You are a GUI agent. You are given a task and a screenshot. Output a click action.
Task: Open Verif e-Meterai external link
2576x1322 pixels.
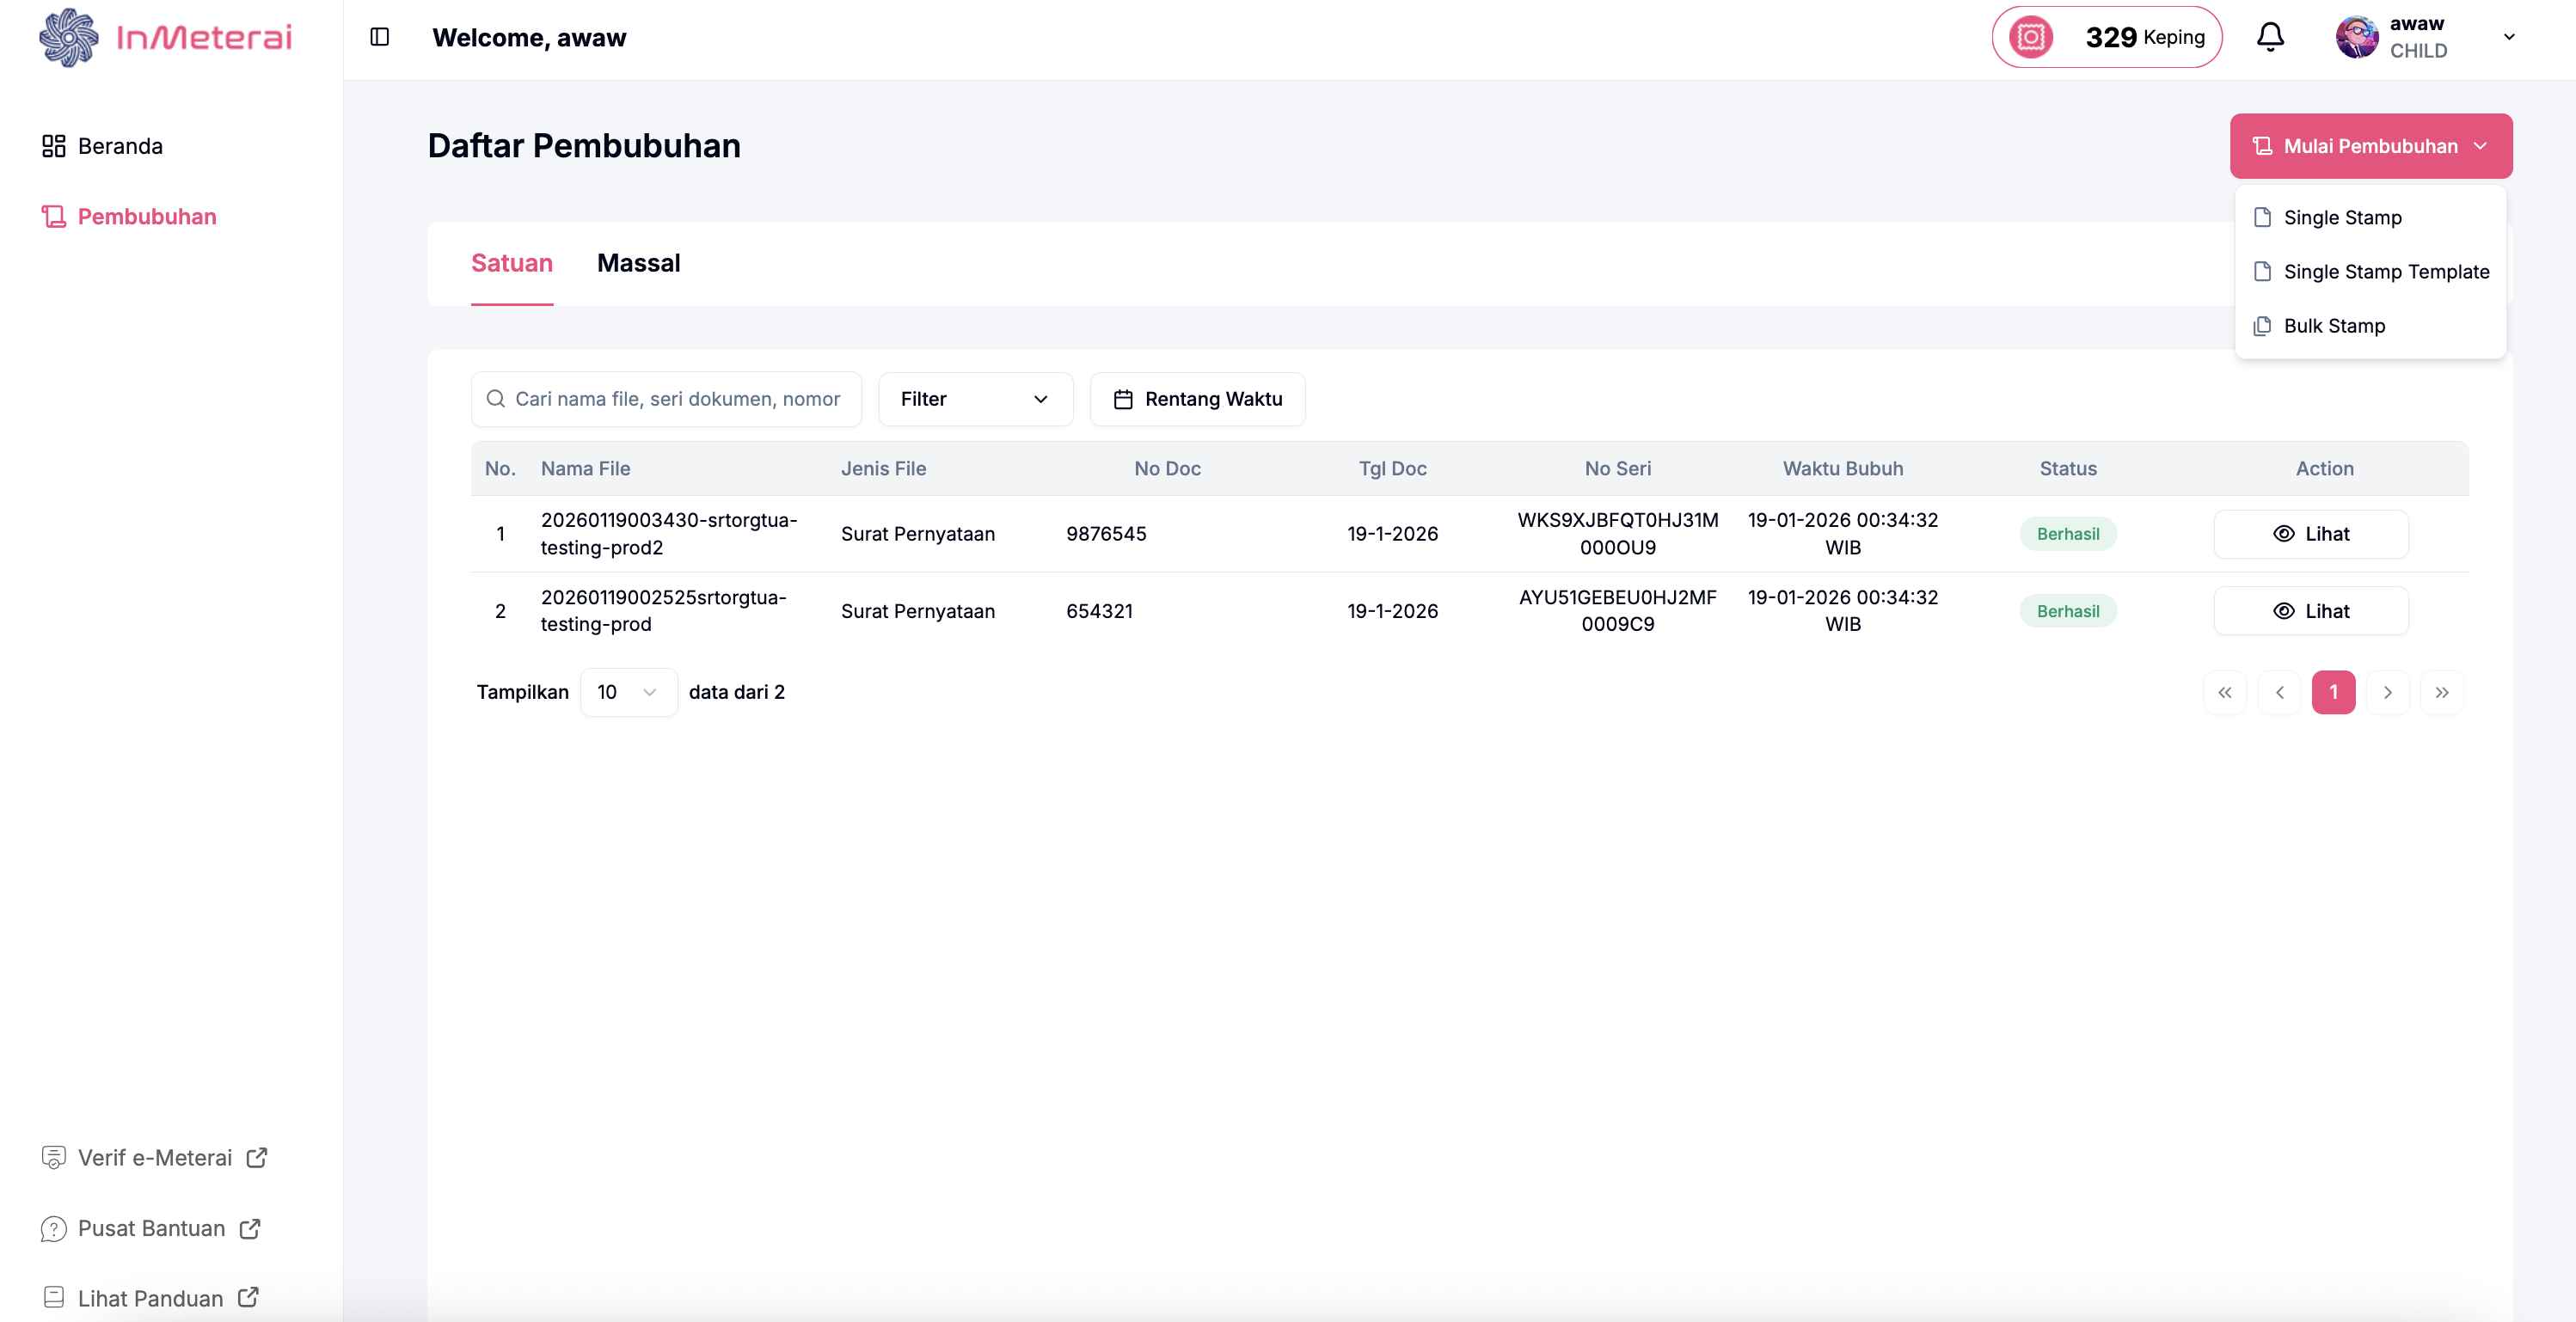(x=154, y=1157)
